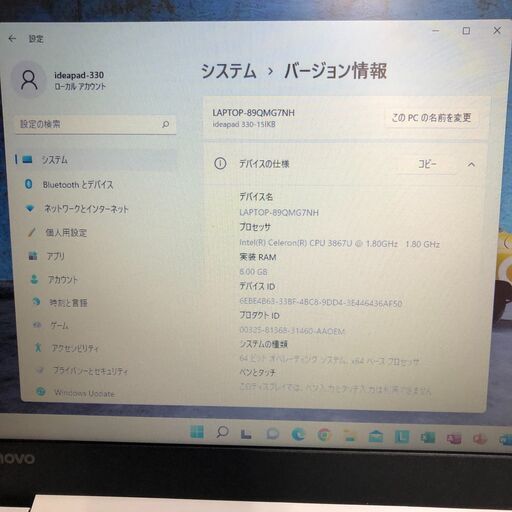Open File Explorer from the taskbar
Image resolution: width=512 pixels, height=512 pixels.
click(349, 436)
